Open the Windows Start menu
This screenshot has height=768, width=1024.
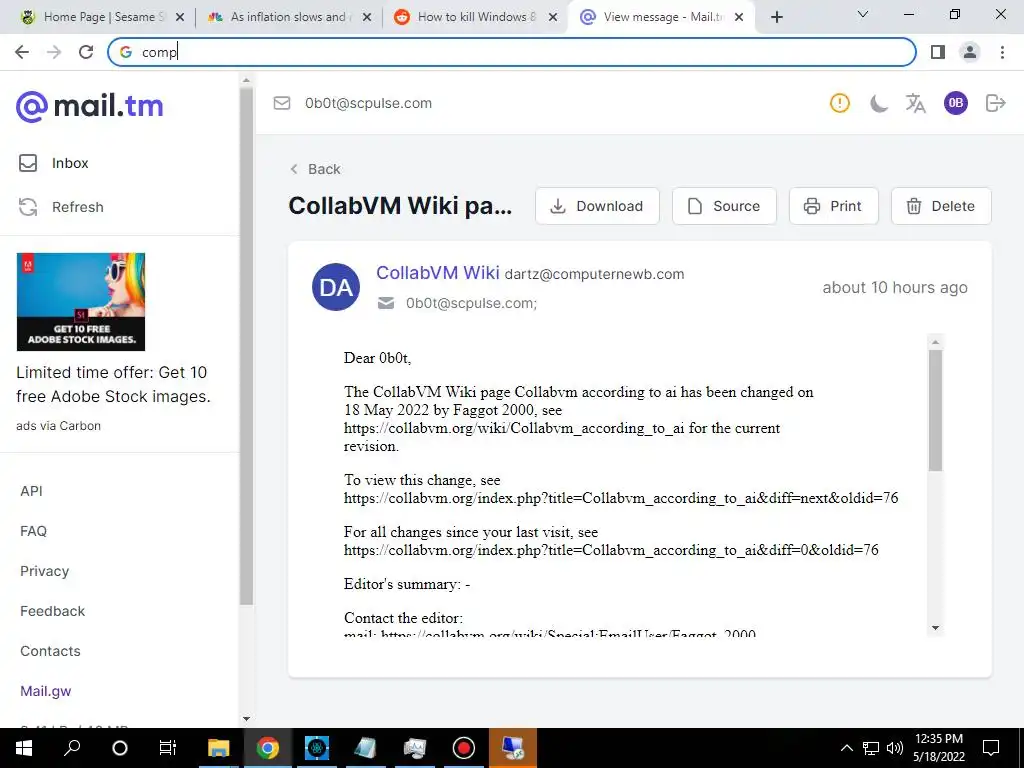click(x=24, y=748)
